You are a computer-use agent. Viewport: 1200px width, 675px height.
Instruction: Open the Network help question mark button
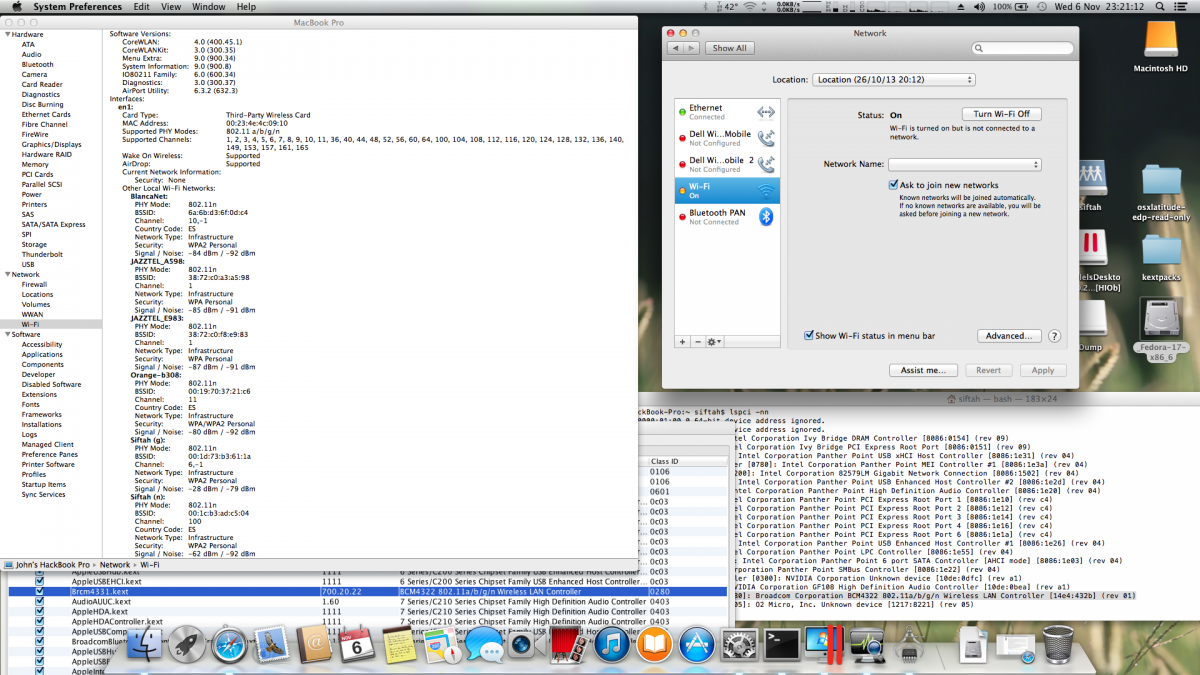pos(1054,337)
